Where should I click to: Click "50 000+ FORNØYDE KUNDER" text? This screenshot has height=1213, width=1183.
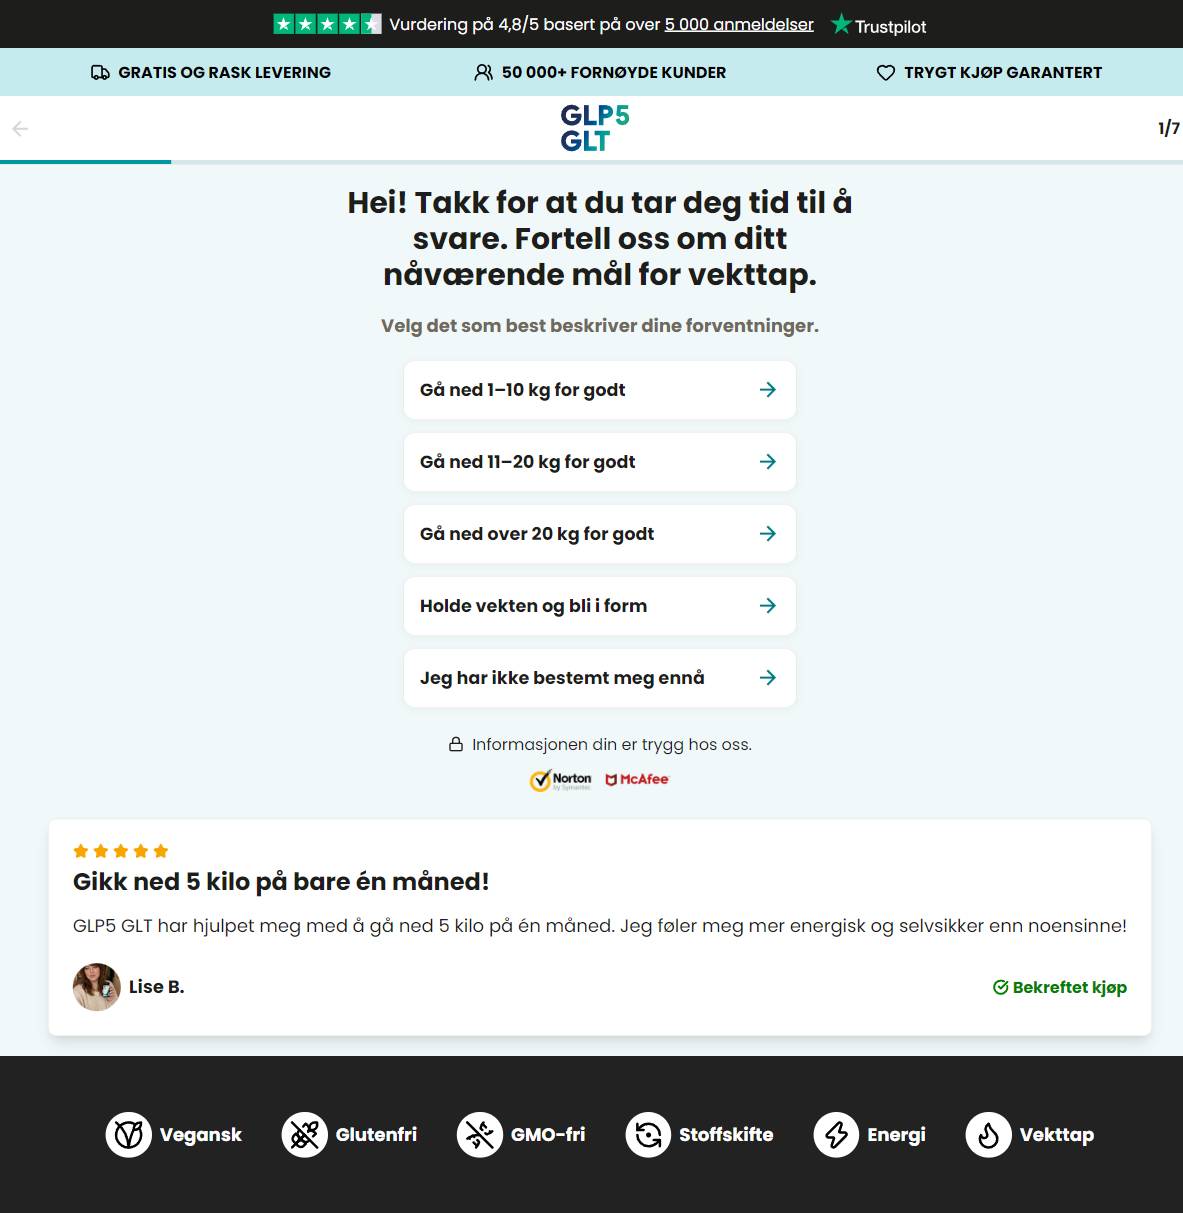click(614, 73)
